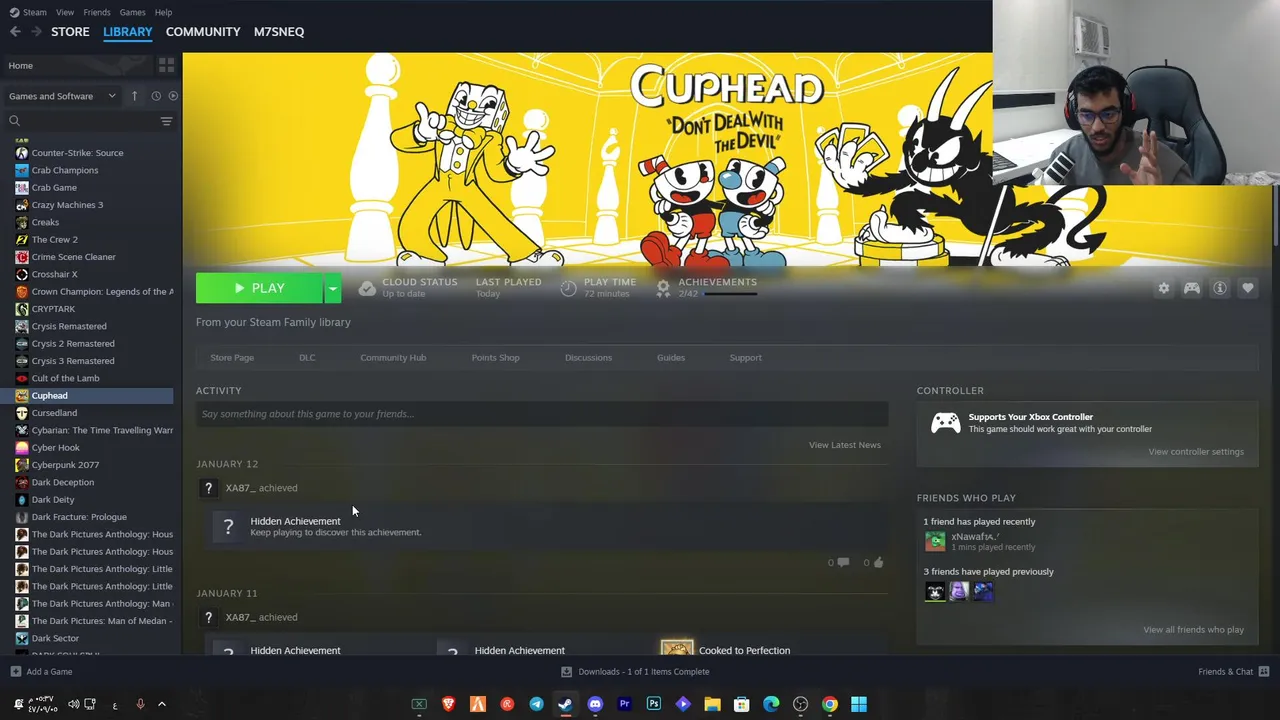Click the main content vertical scrollbar
1280x720 pixels.
click(x=1275, y=215)
